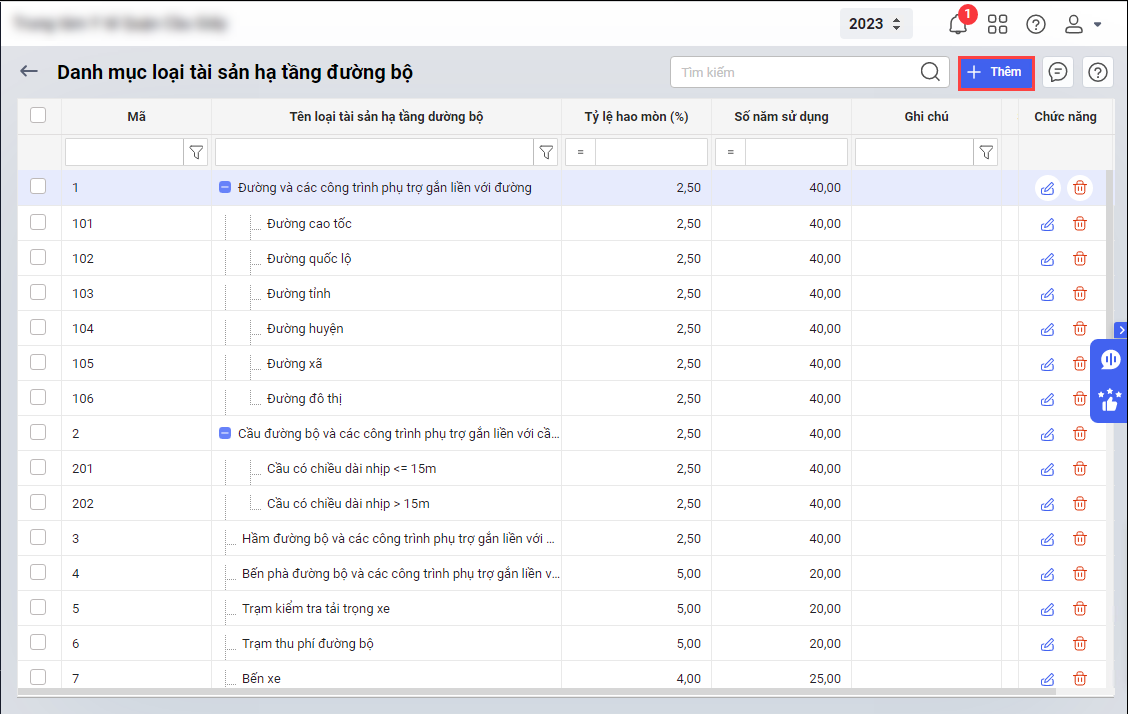Screen dimensions: 1128x714
Task: Open filter icon for Mã column
Action: coord(197,152)
